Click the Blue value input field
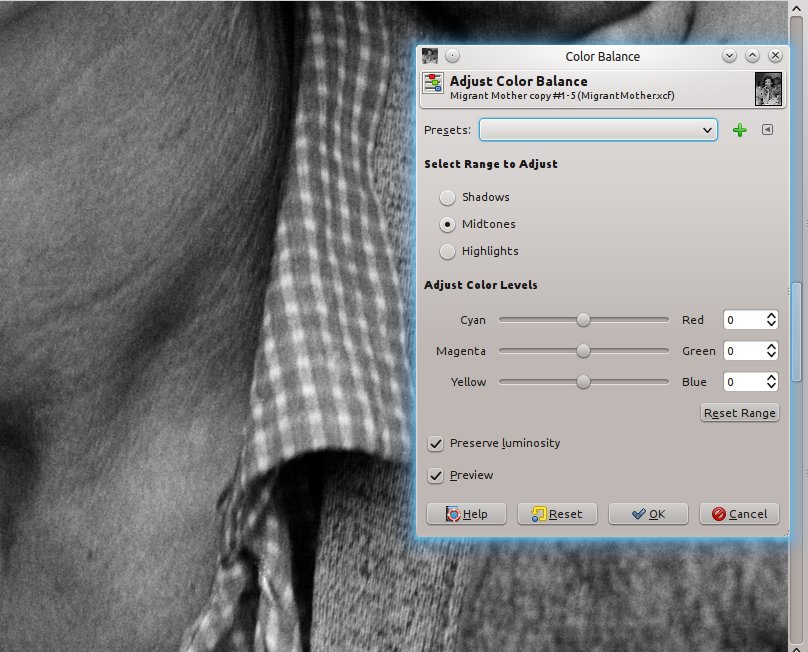 pyautogui.click(x=744, y=382)
